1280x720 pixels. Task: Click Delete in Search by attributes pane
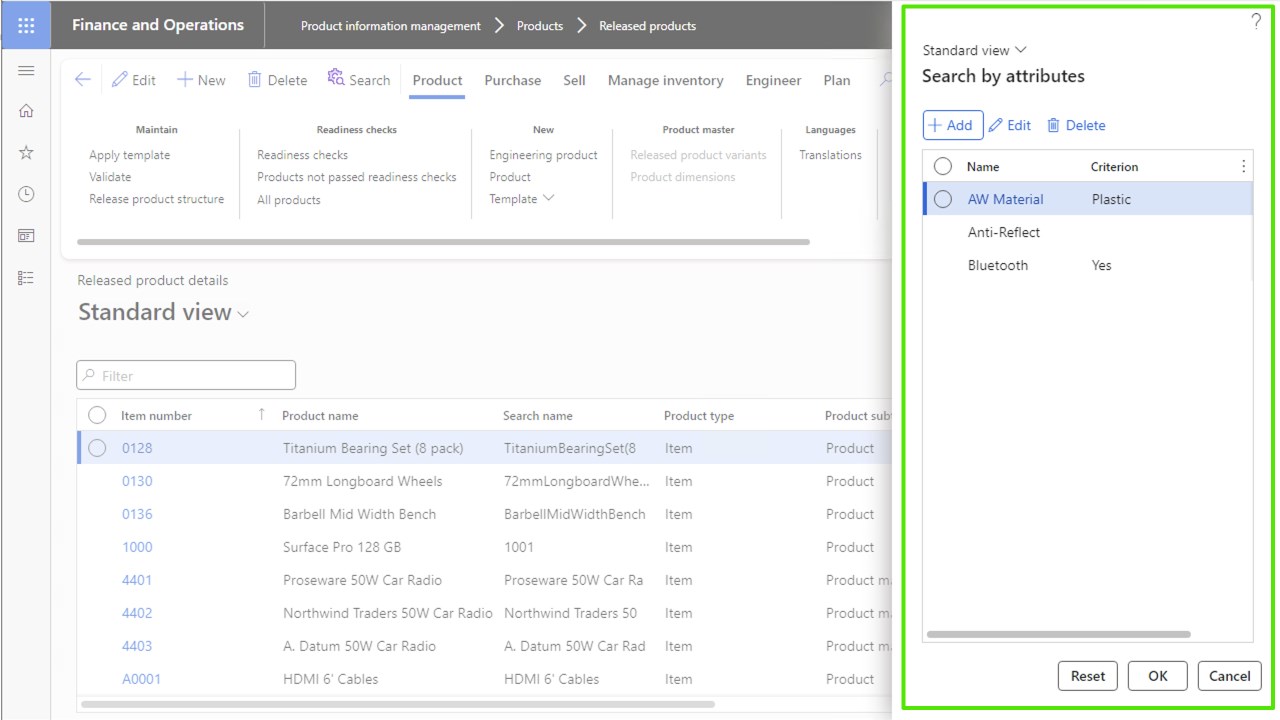click(1076, 125)
